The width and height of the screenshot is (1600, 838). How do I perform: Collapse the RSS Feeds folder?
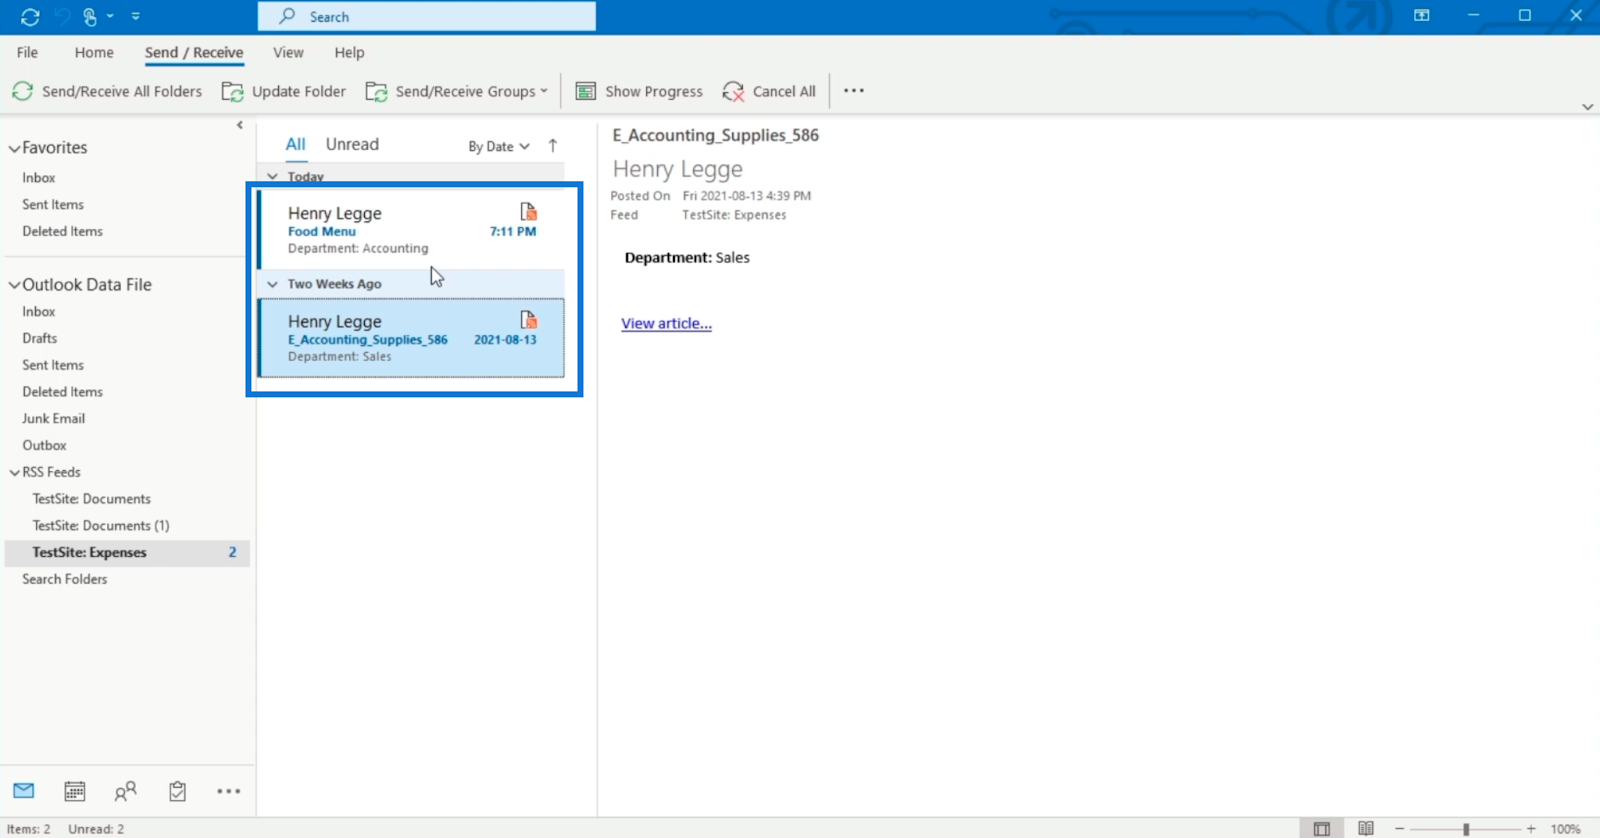[x=14, y=472]
